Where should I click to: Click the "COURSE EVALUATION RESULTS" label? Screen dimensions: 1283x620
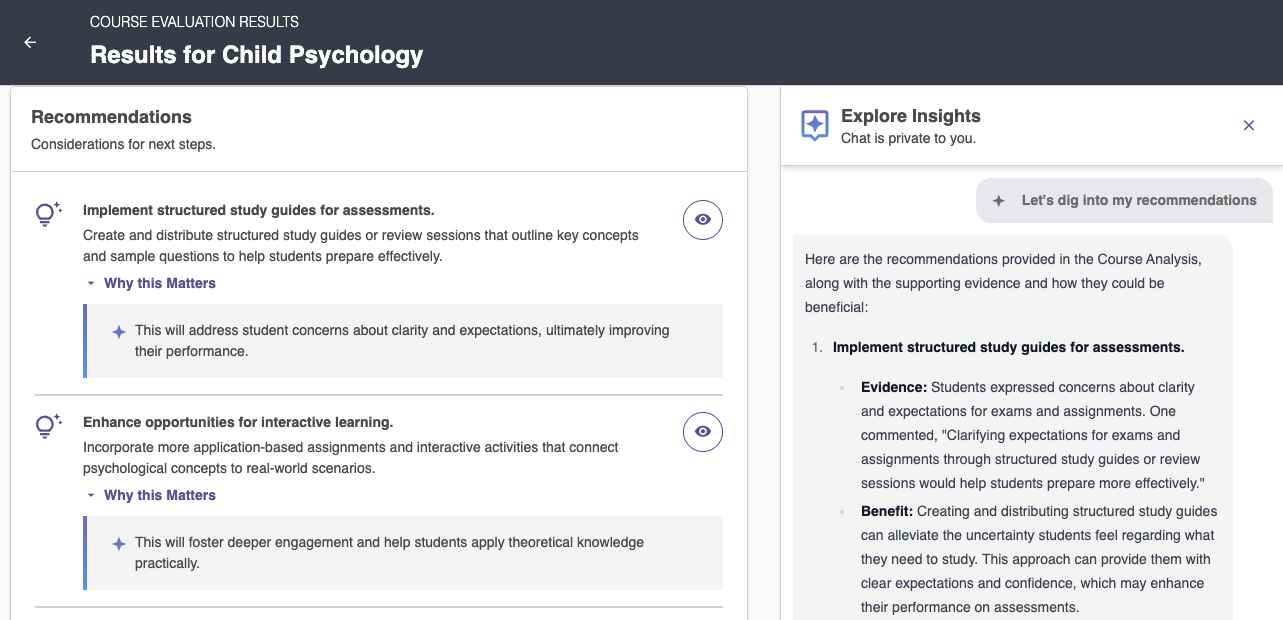[x=194, y=21]
